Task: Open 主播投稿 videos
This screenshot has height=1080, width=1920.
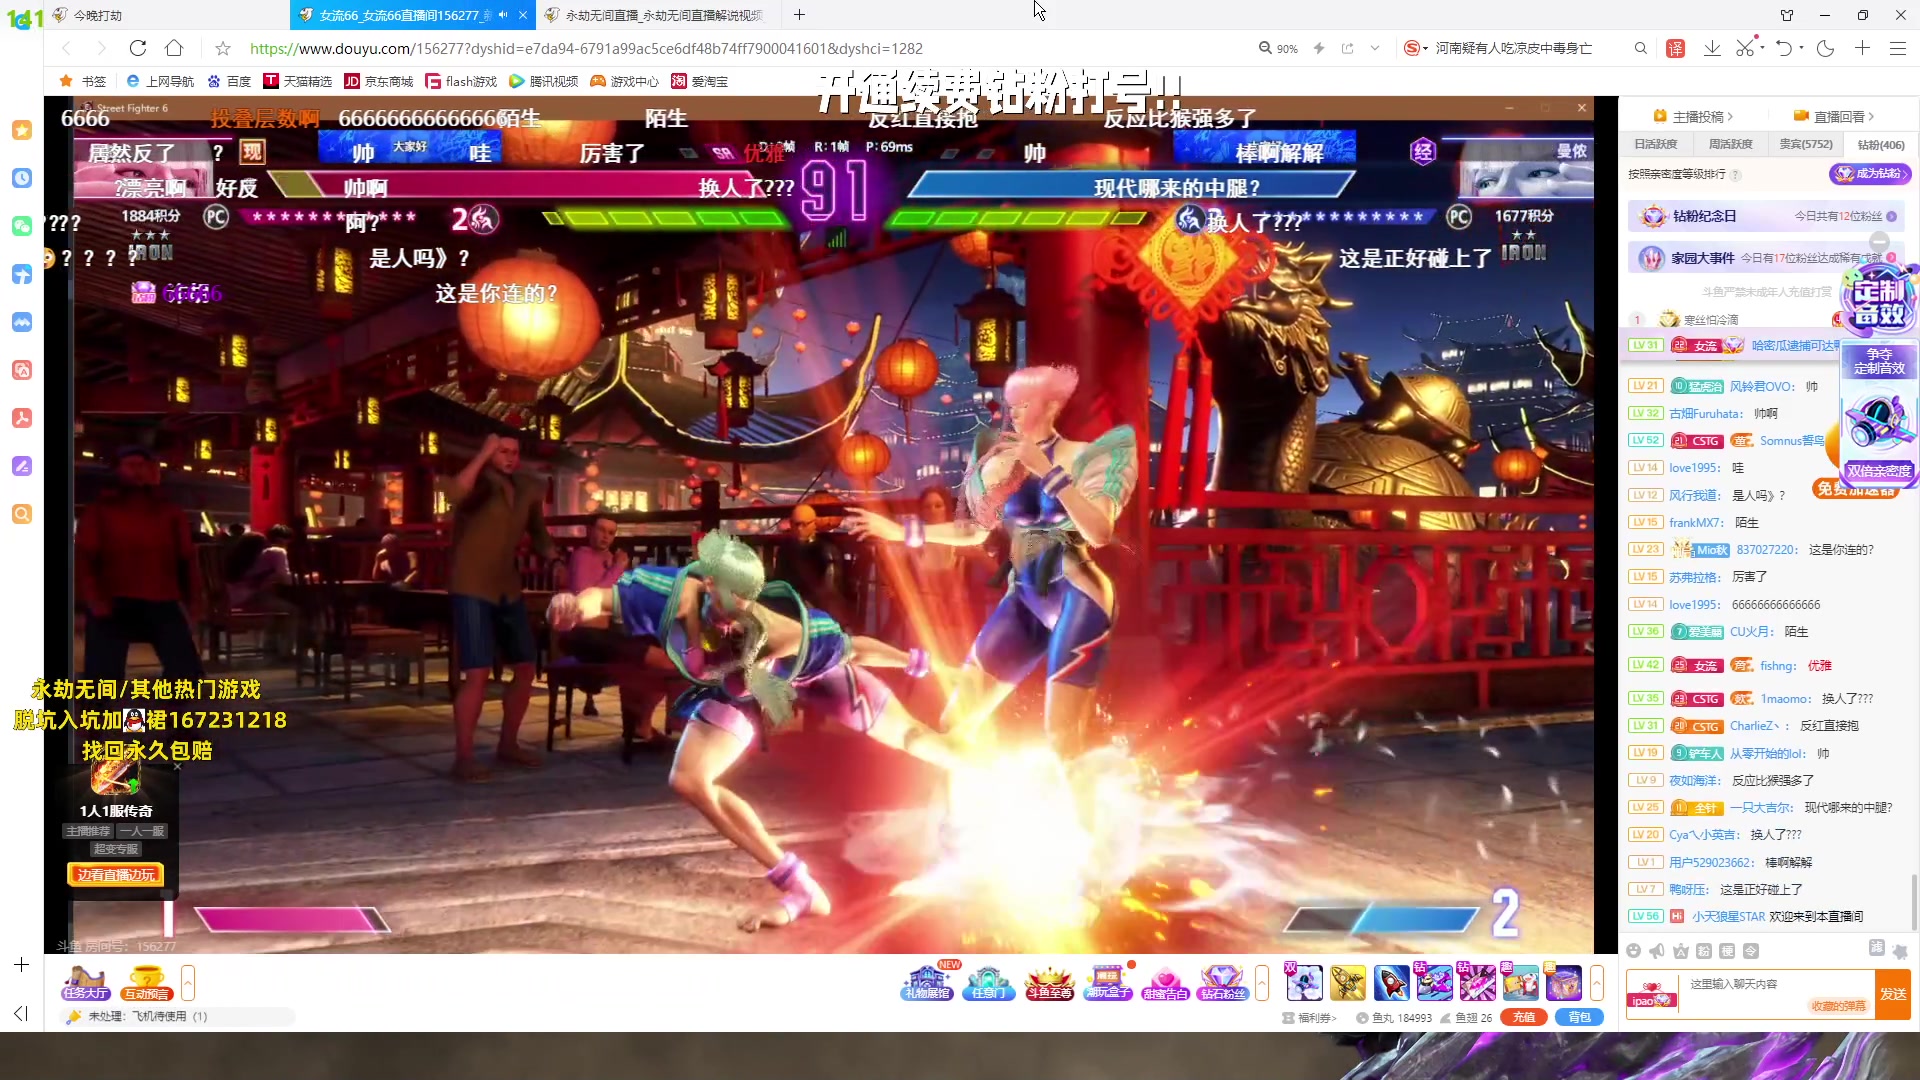Action: 1693,116
